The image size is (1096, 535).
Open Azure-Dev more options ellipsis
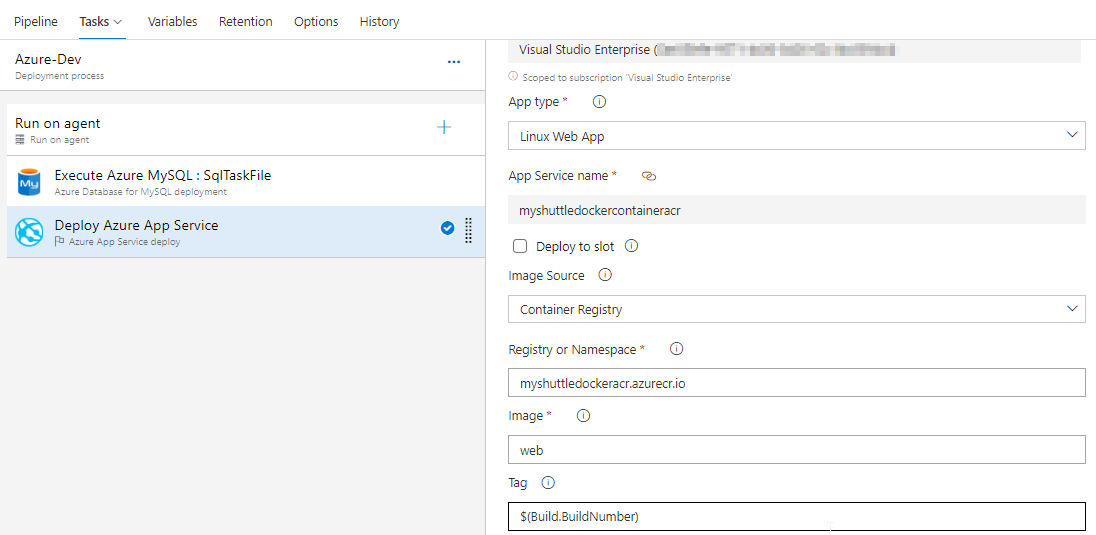tap(454, 62)
